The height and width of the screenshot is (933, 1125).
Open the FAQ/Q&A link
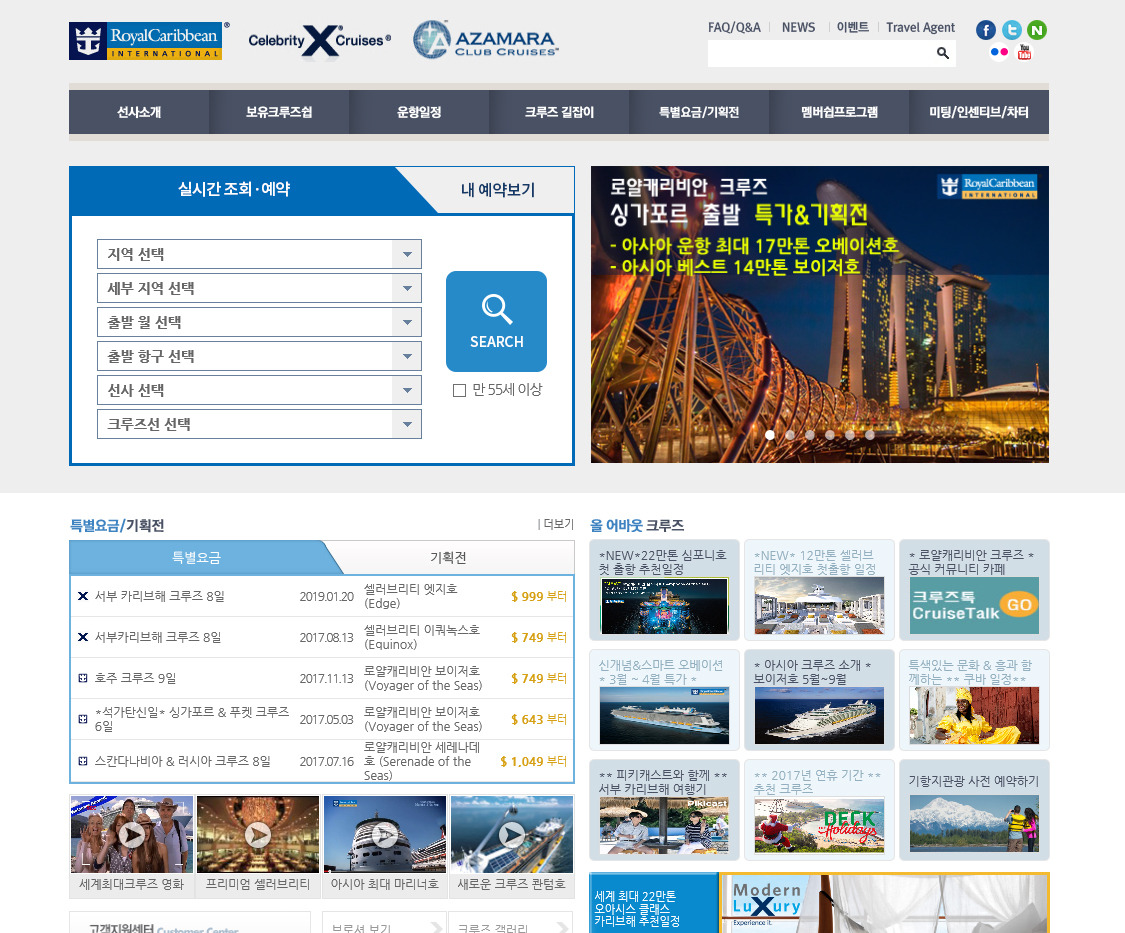[x=734, y=27]
